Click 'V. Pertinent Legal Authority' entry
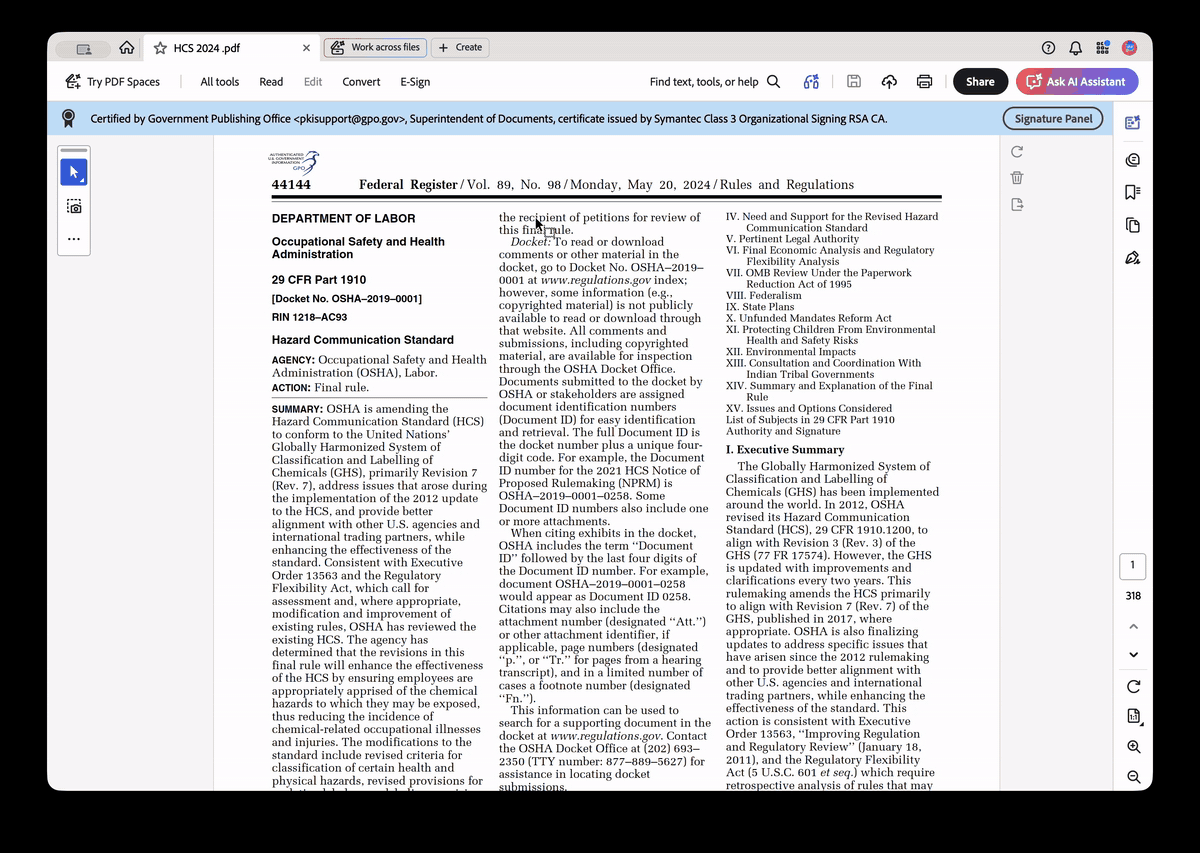1200x853 pixels. click(x=792, y=239)
